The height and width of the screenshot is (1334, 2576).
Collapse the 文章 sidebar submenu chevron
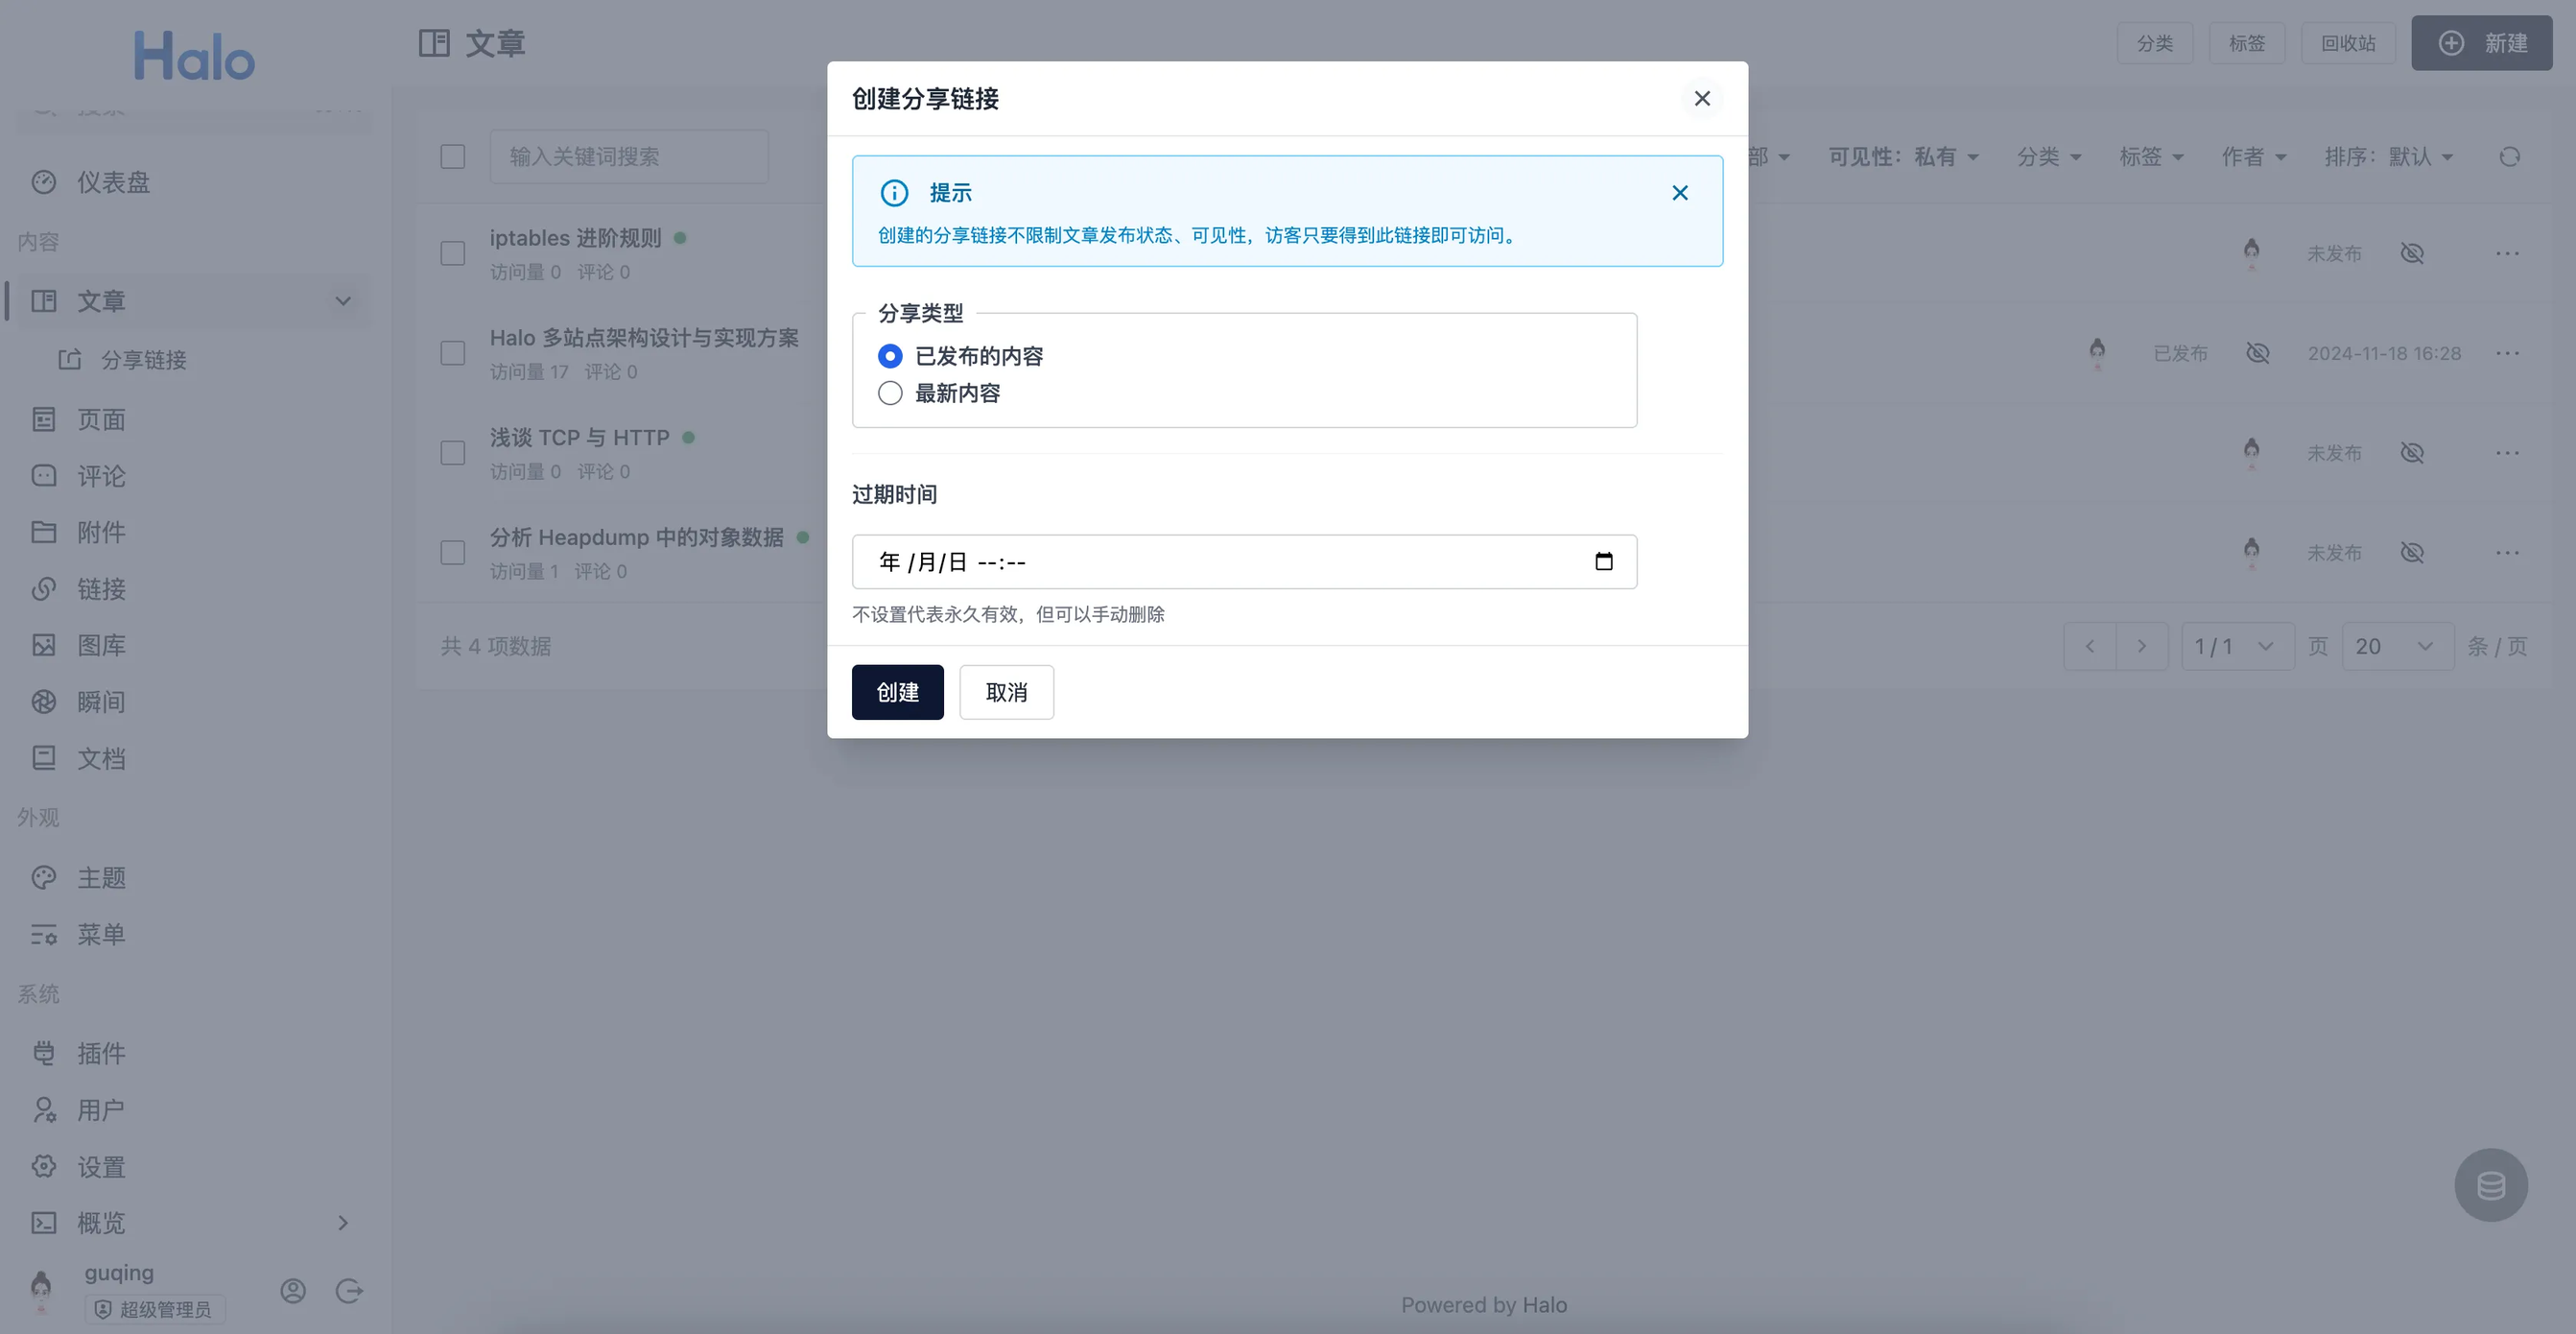tap(343, 301)
